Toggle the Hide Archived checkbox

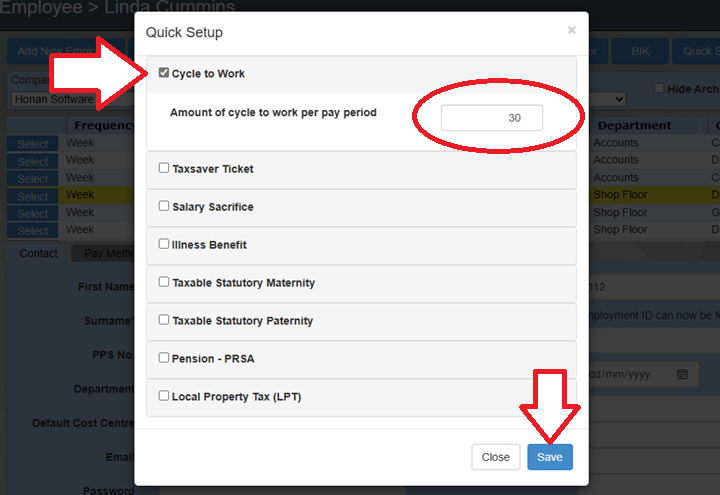point(658,88)
